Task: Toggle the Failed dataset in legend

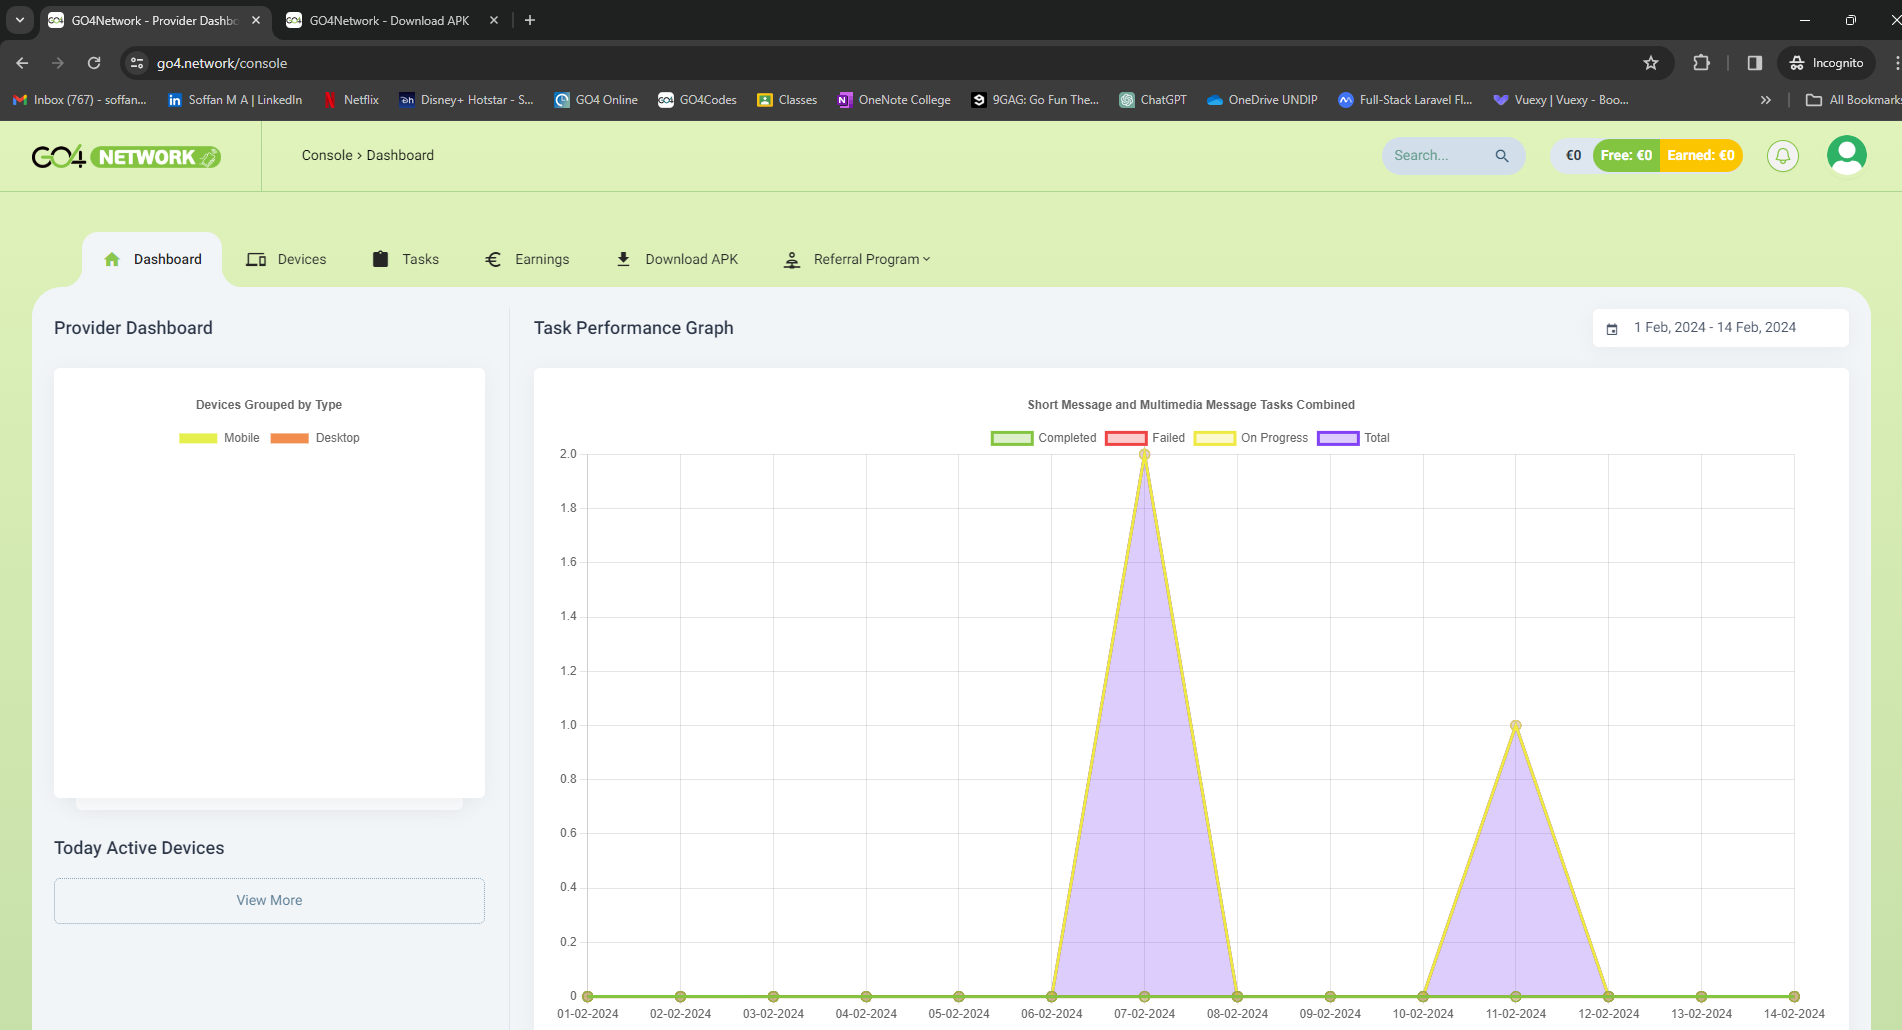Action: tap(1145, 438)
